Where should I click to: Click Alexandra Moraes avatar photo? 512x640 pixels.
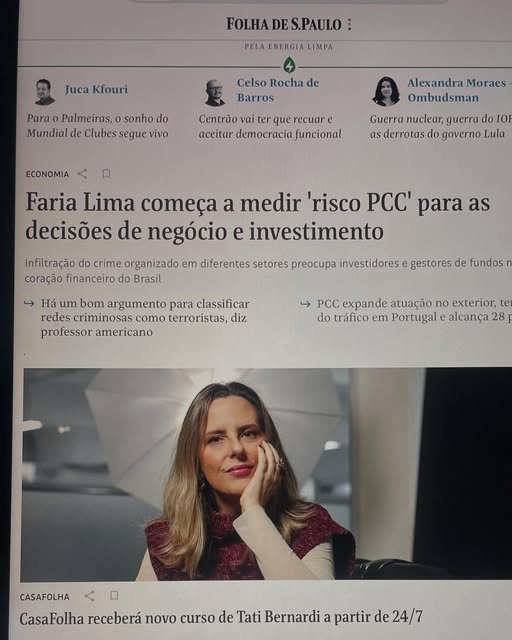pyautogui.click(x=386, y=91)
